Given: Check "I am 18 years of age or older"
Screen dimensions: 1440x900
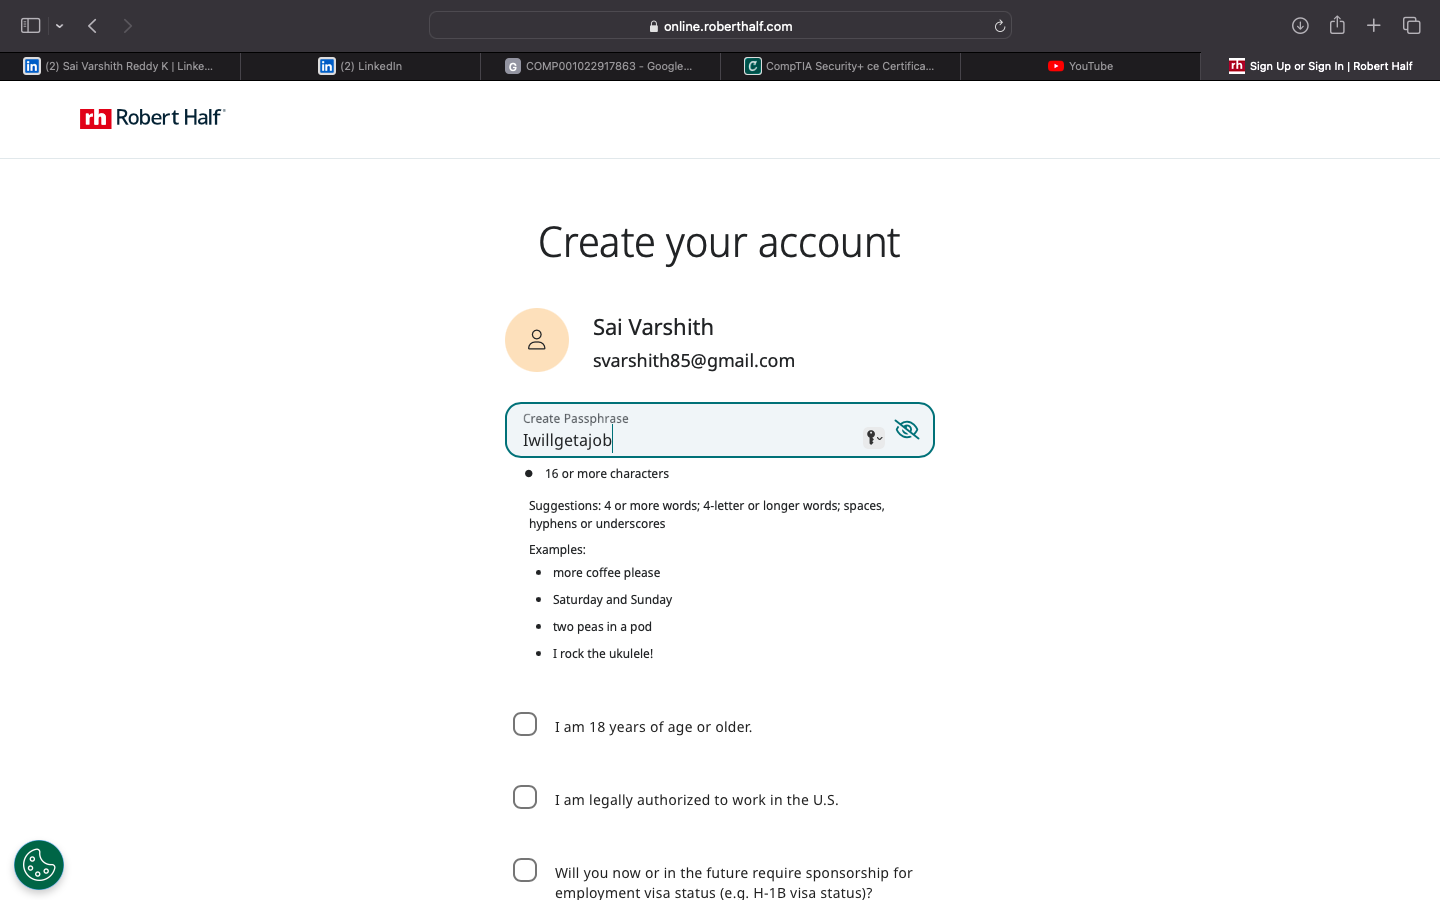Looking at the screenshot, I should [x=525, y=724].
